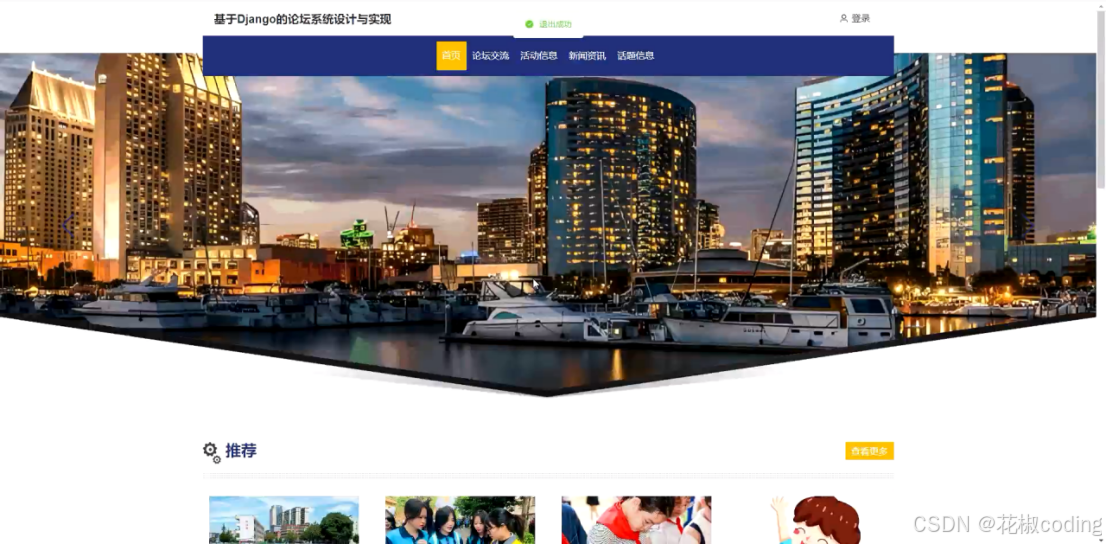Open the recommended thumbnail showing campus buildings
The height and width of the screenshot is (544, 1106).
click(x=284, y=520)
